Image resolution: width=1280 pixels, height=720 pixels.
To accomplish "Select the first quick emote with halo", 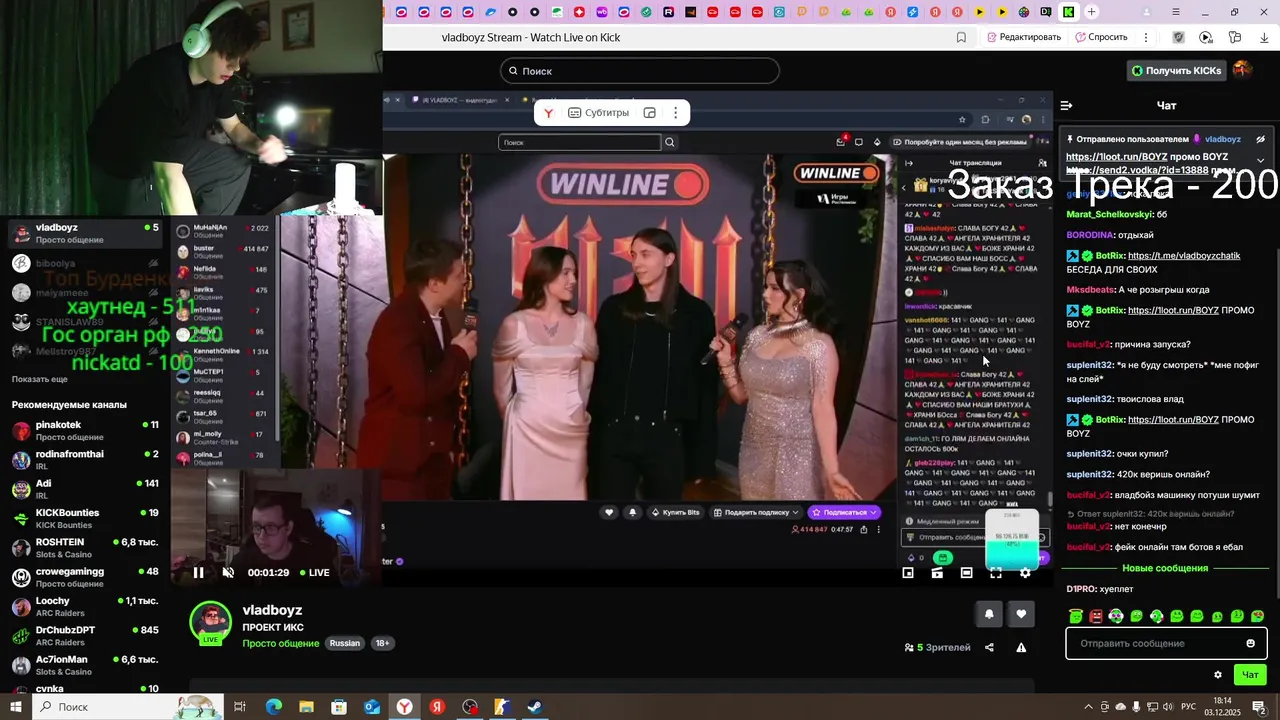I will coord(1076,616).
